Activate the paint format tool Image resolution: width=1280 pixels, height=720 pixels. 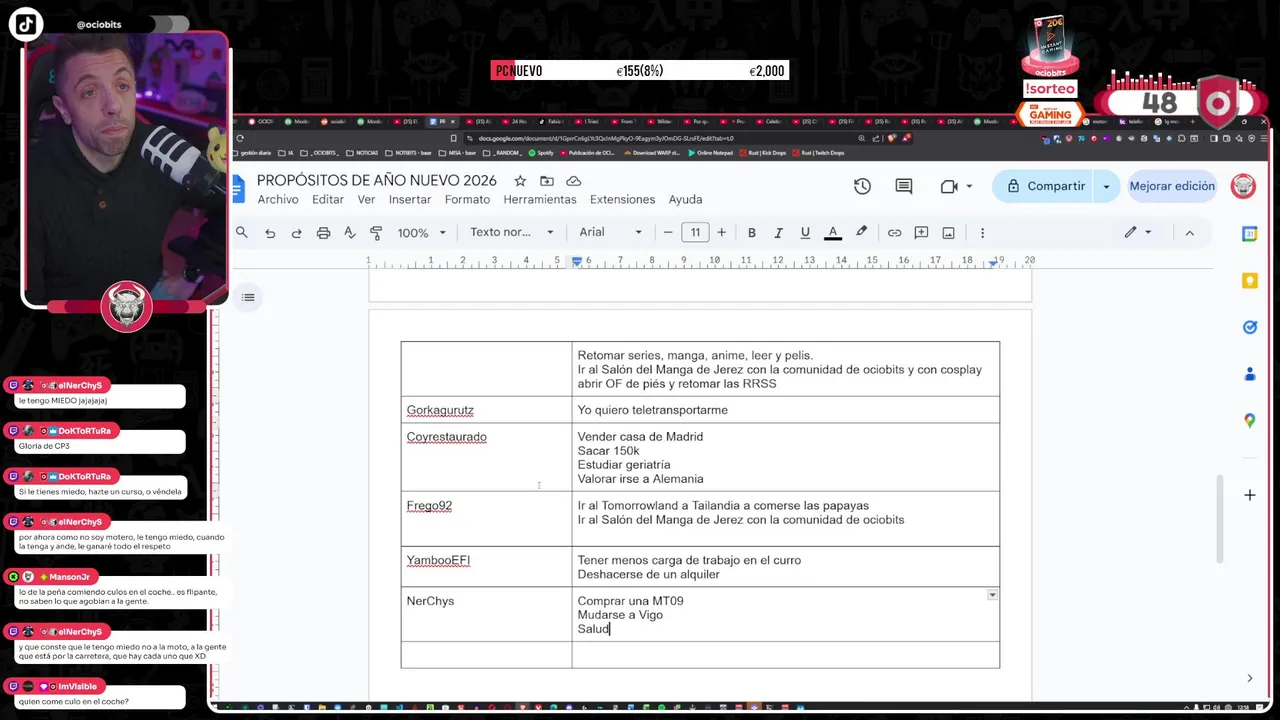376,233
